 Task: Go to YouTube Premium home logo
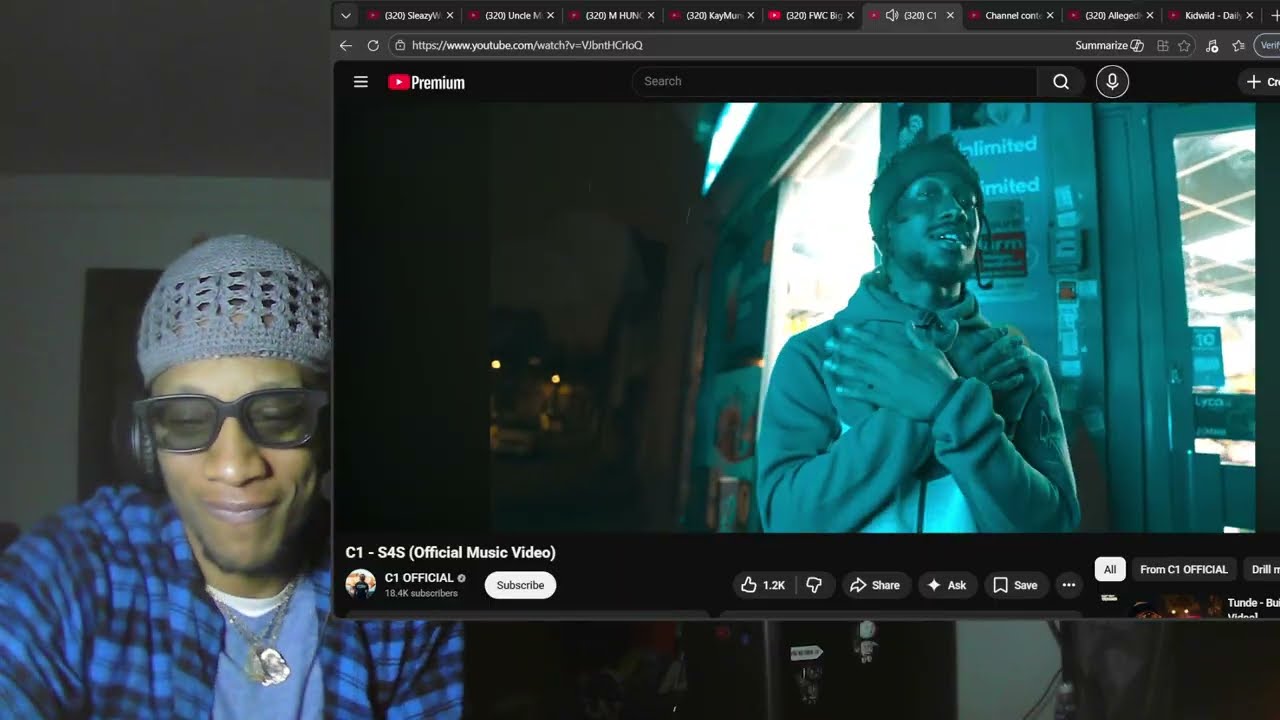[427, 82]
